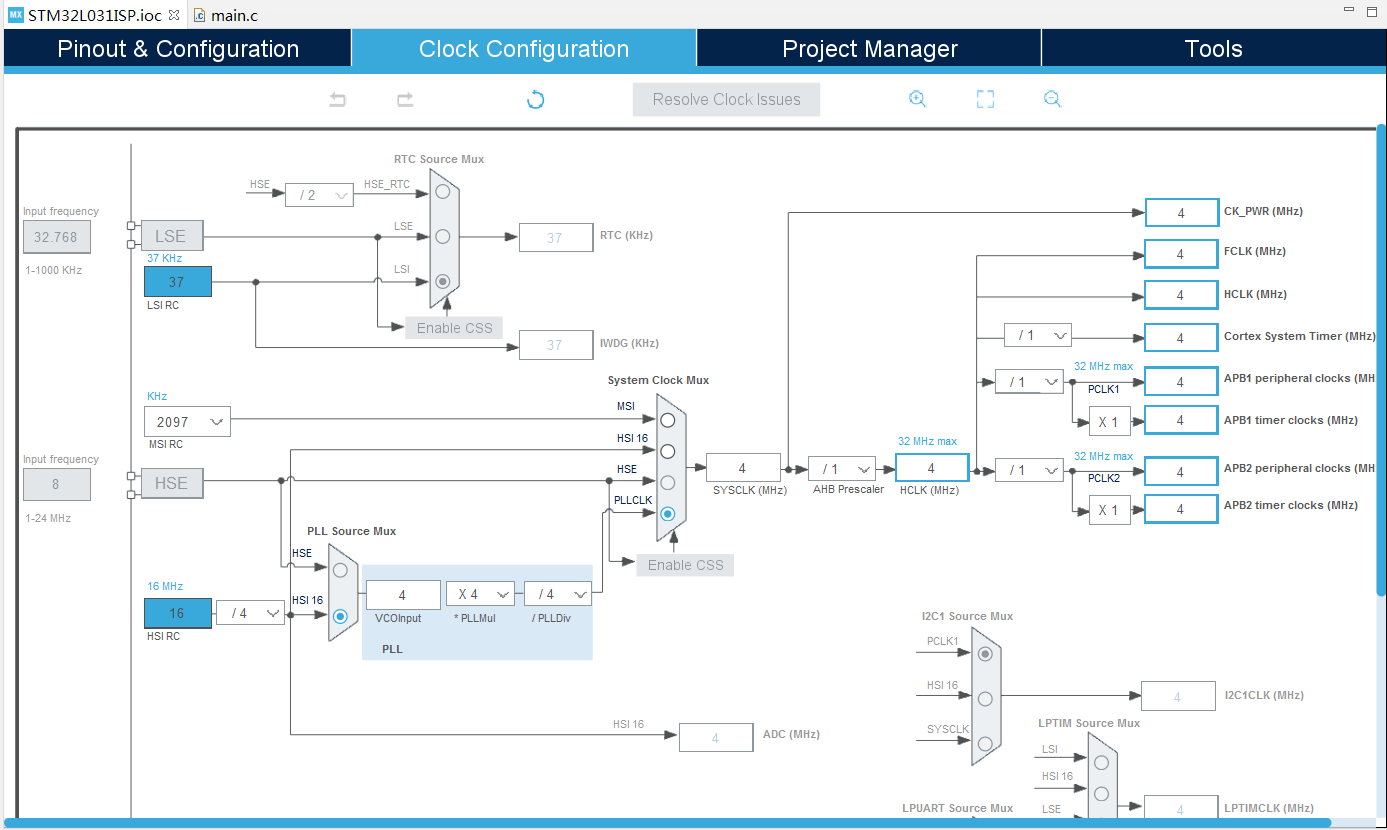Click the LSE source block
Image resolution: width=1387 pixels, height=830 pixels.
pos(171,236)
